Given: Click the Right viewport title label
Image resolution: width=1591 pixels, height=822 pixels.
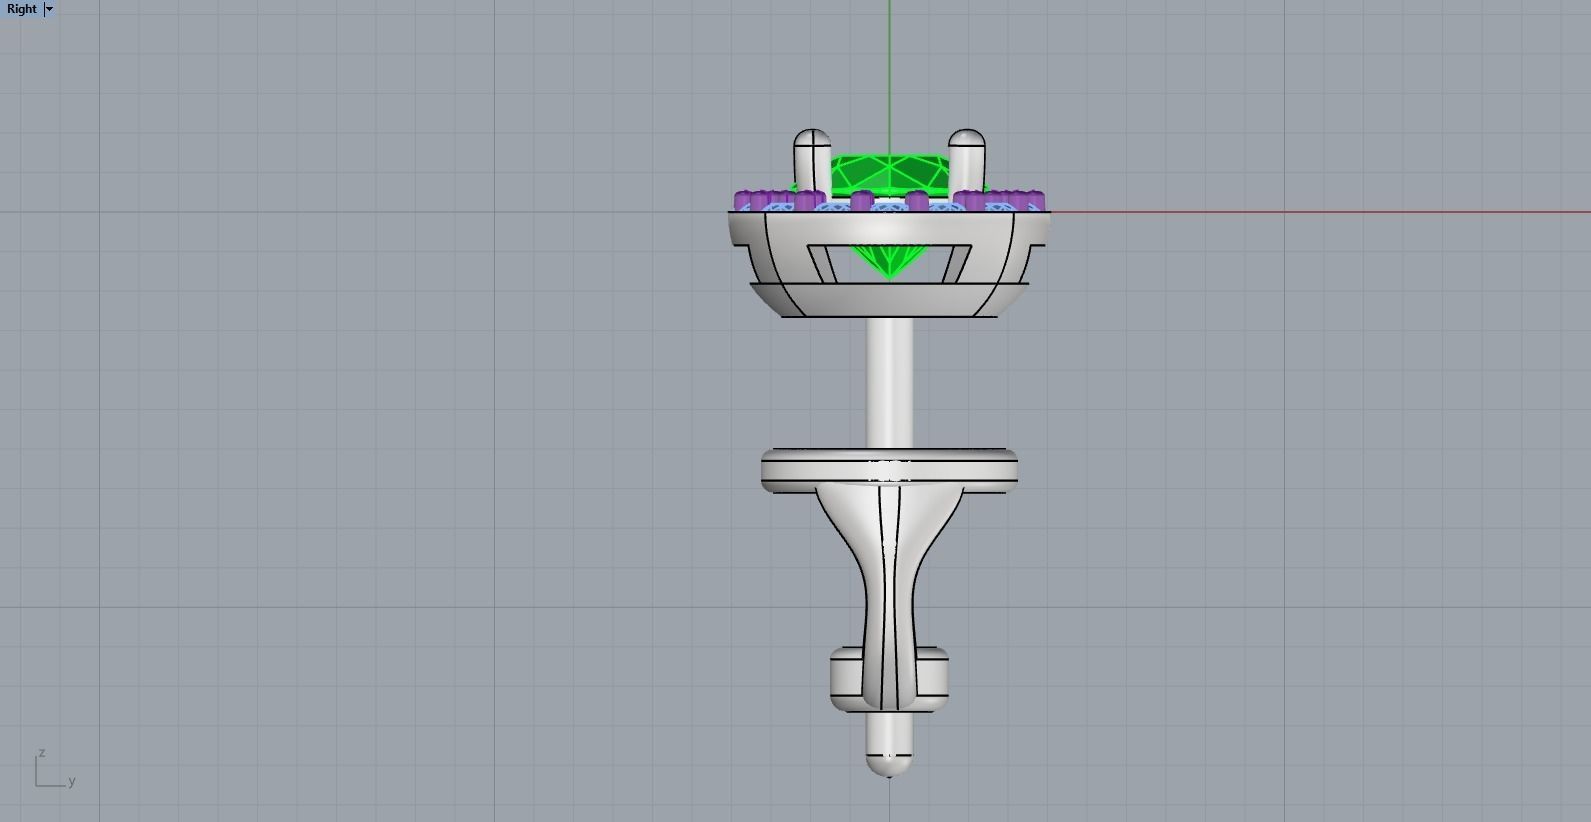Looking at the screenshot, I should (22, 9).
